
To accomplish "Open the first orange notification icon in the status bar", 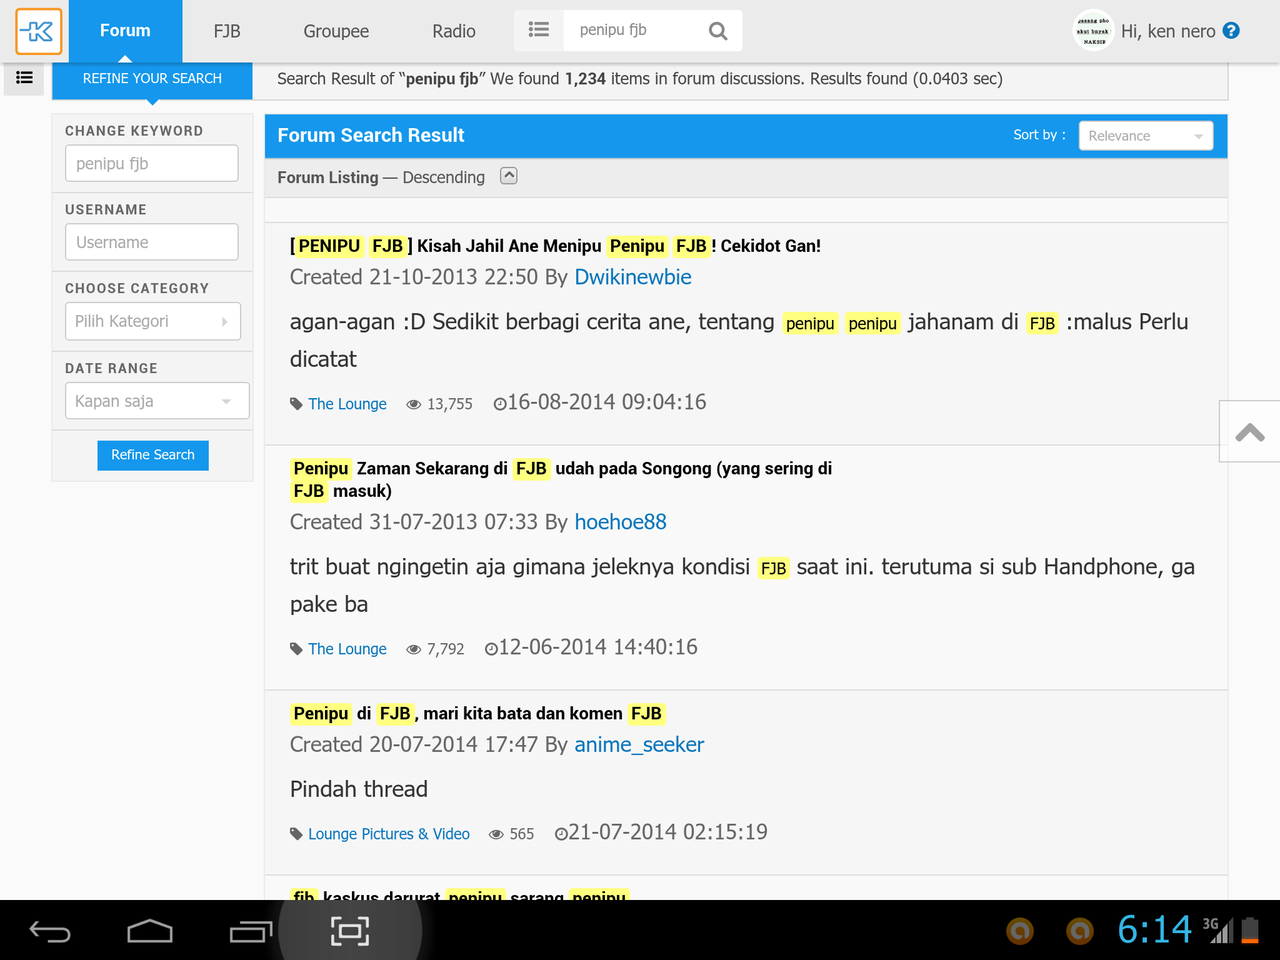I will pyautogui.click(x=1020, y=931).
